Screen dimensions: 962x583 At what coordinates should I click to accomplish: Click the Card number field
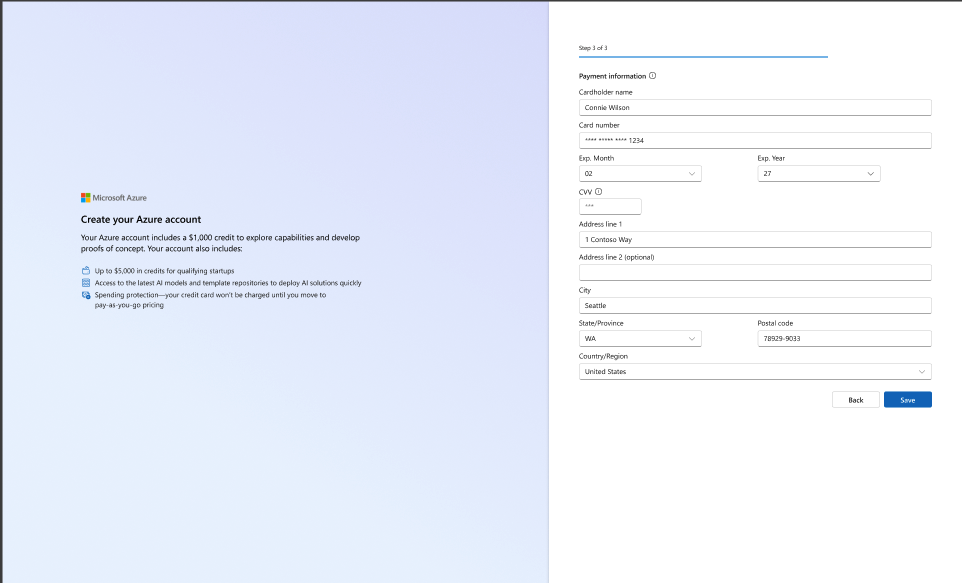[x=755, y=141]
